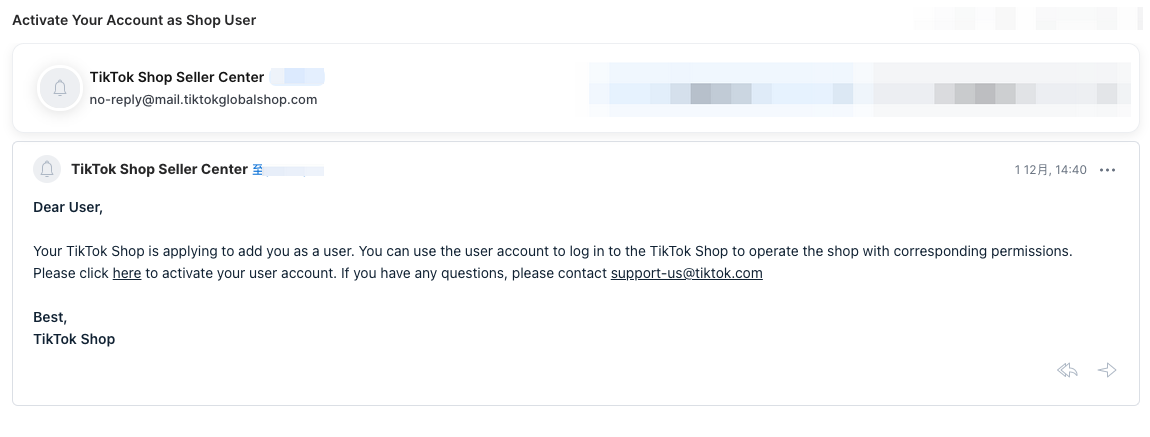Open the three-dot more options menu

[1107, 170]
